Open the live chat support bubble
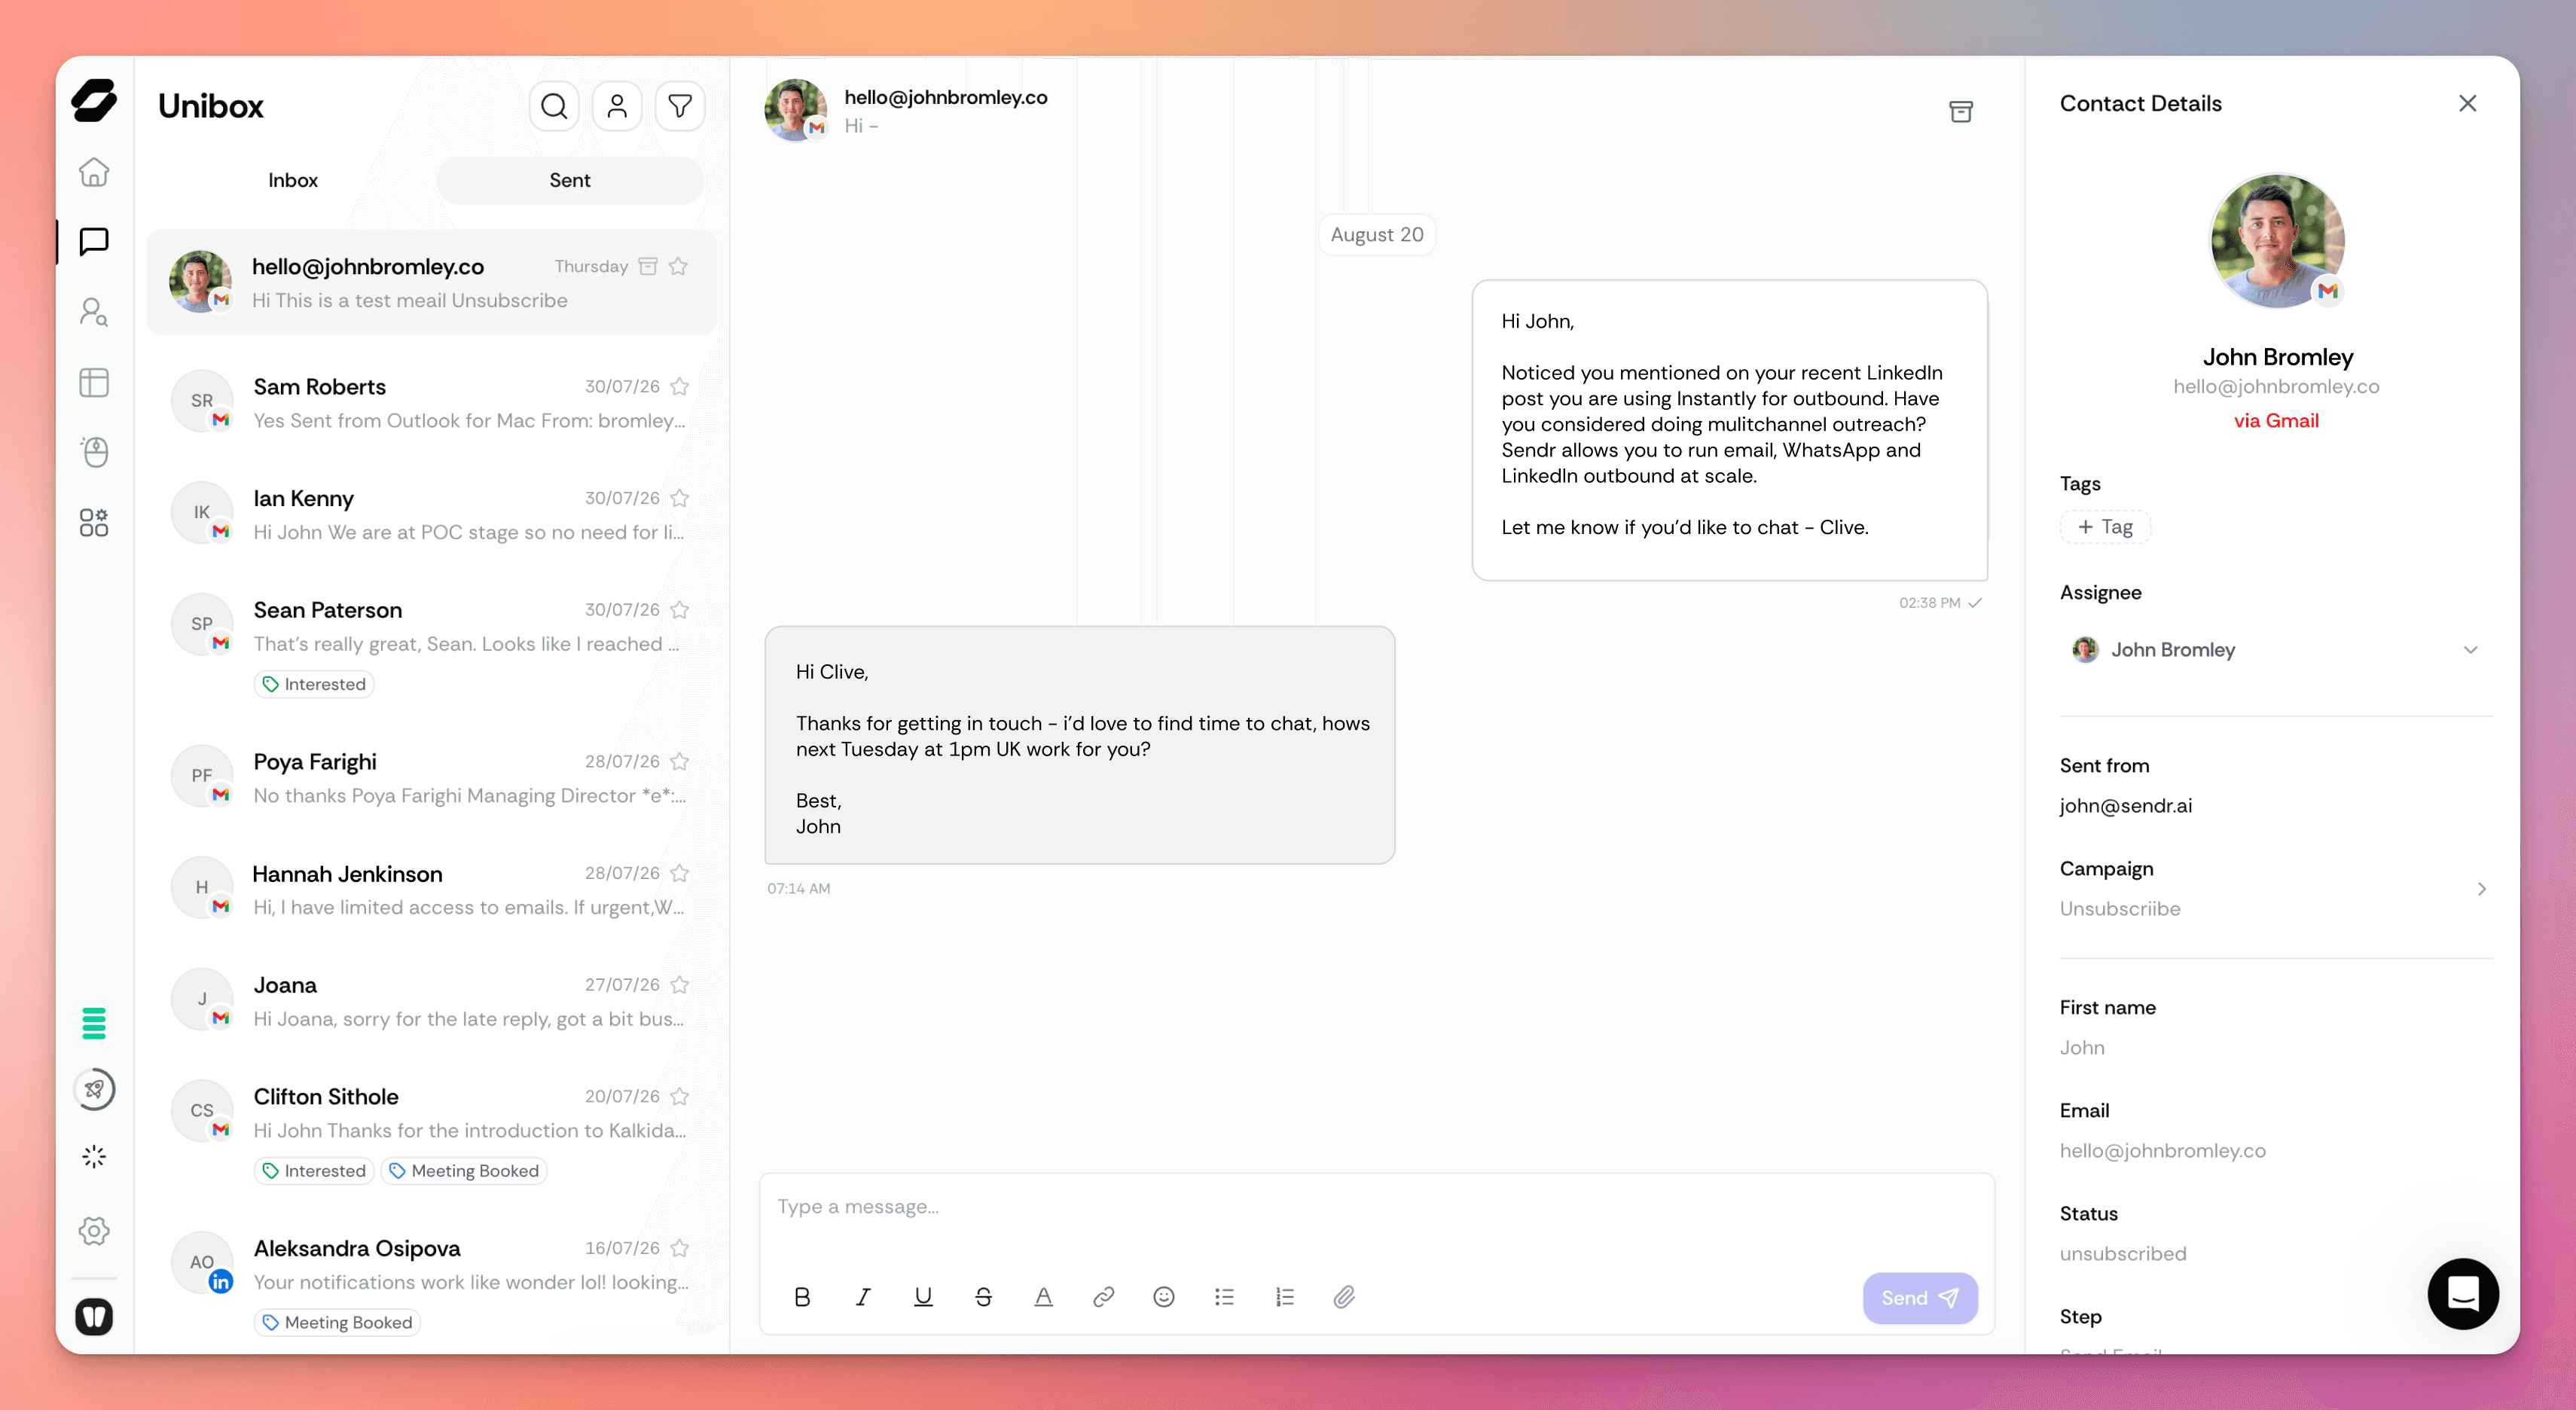Image resolution: width=2576 pixels, height=1410 pixels. click(2463, 1294)
